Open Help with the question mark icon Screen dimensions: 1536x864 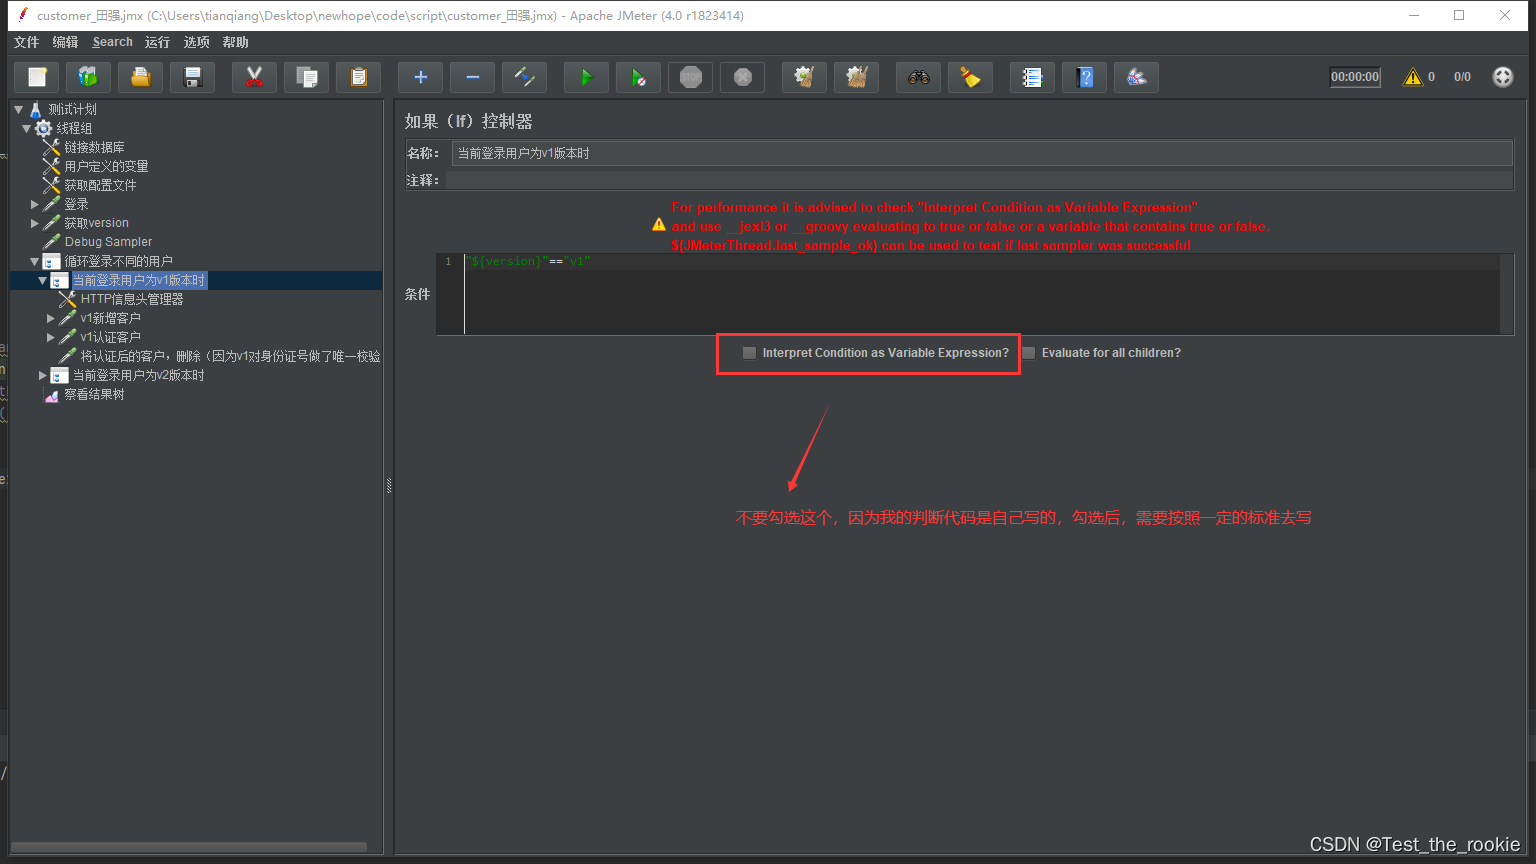coord(1085,77)
